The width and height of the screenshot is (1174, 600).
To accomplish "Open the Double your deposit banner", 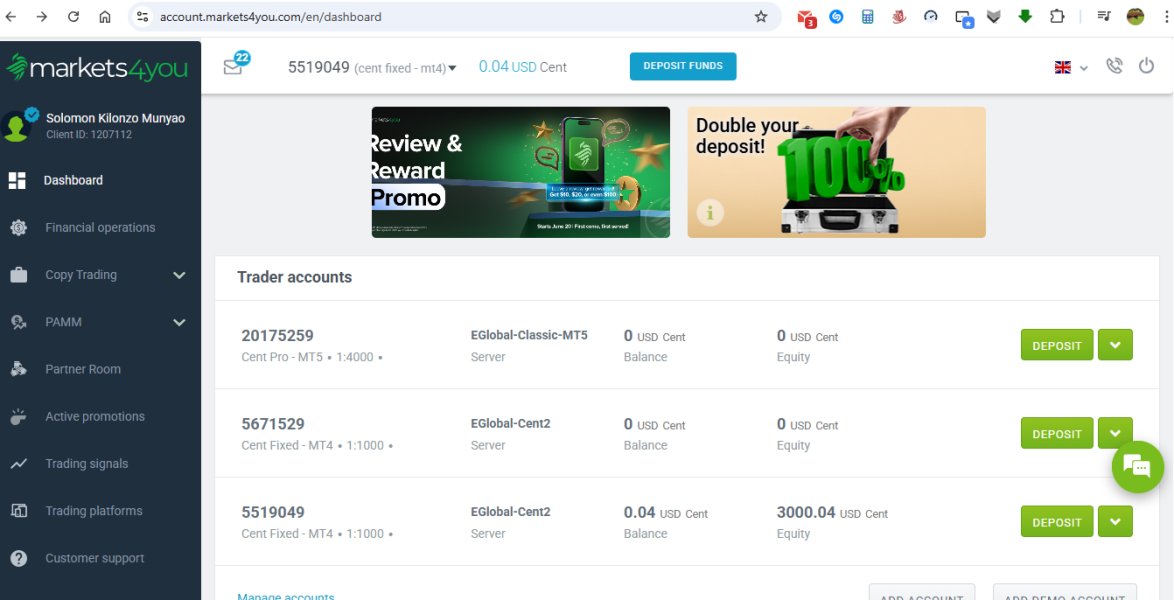I will tap(836, 172).
